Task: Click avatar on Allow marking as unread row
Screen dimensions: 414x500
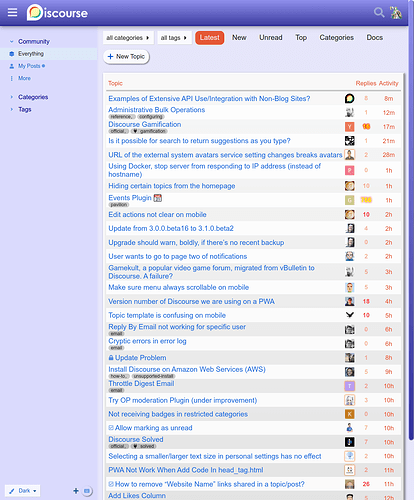Action: click(349, 428)
